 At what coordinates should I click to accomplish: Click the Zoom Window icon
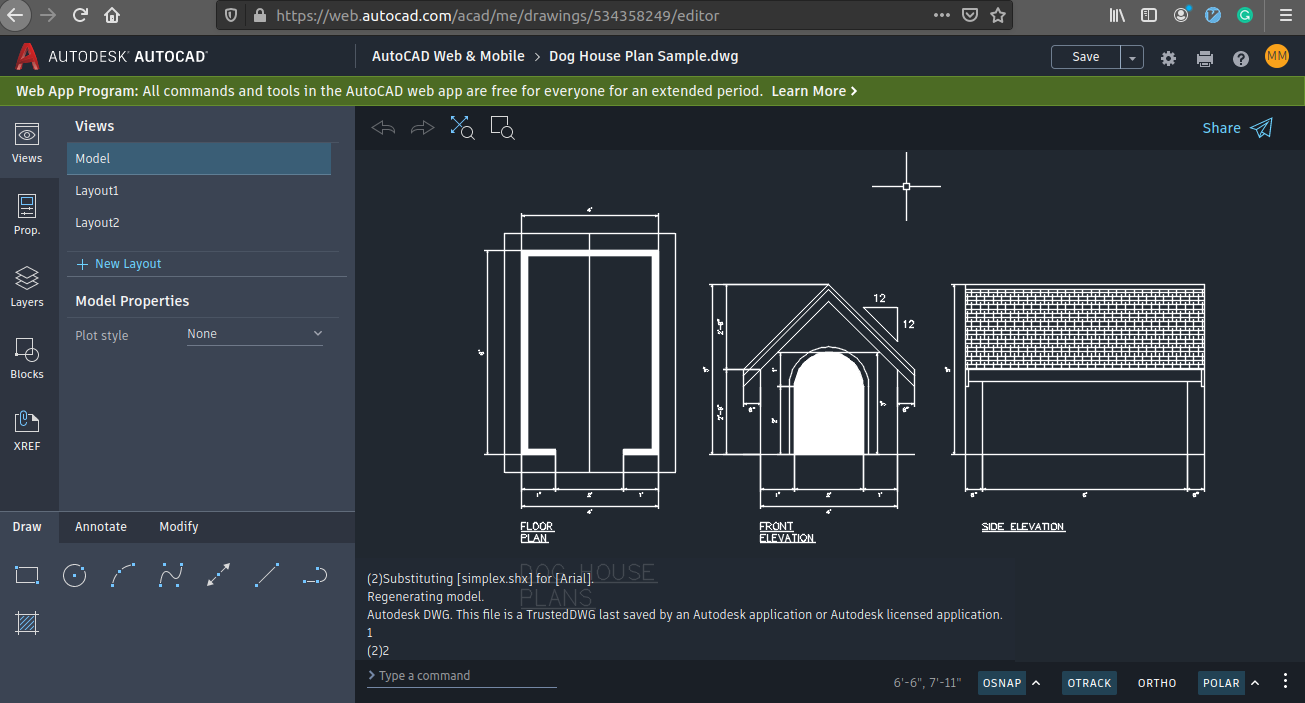coord(501,128)
